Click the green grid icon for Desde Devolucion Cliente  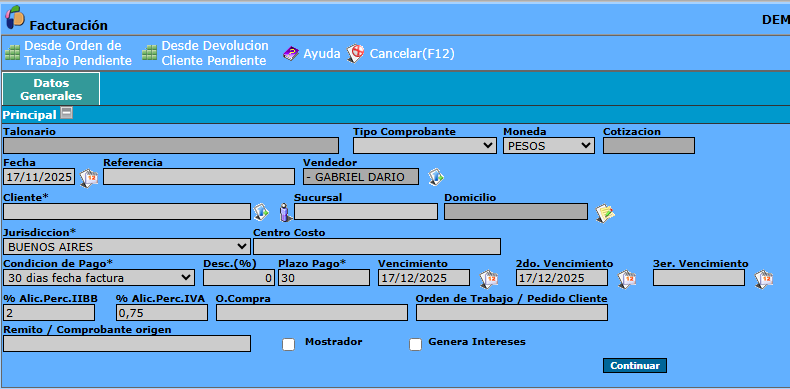pyautogui.click(x=150, y=53)
